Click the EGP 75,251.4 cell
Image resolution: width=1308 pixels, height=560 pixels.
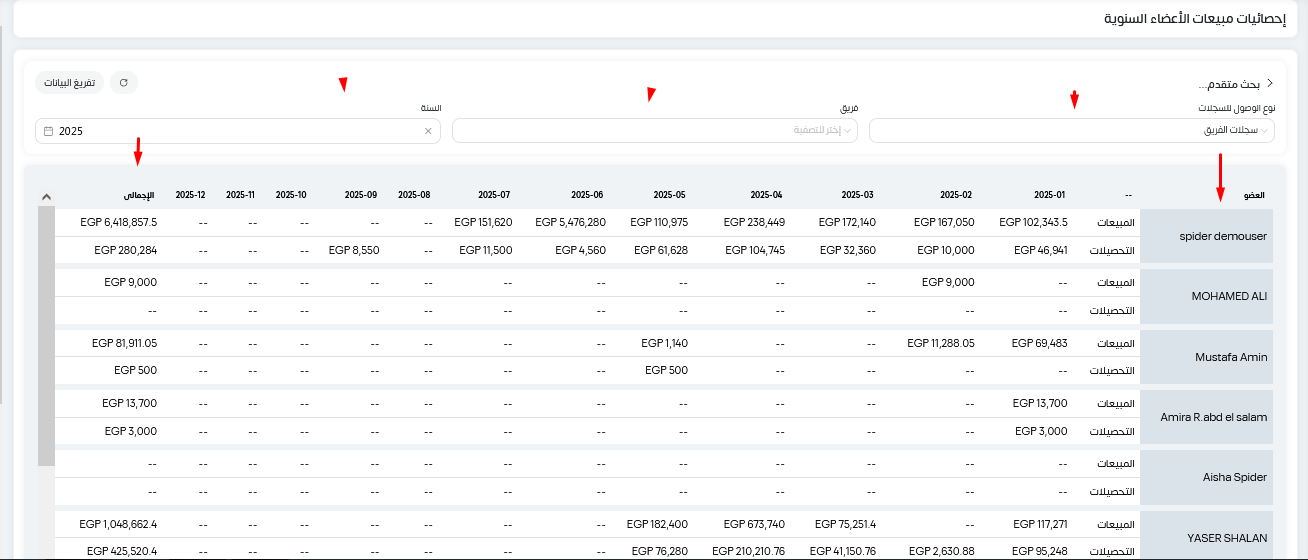point(846,523)
